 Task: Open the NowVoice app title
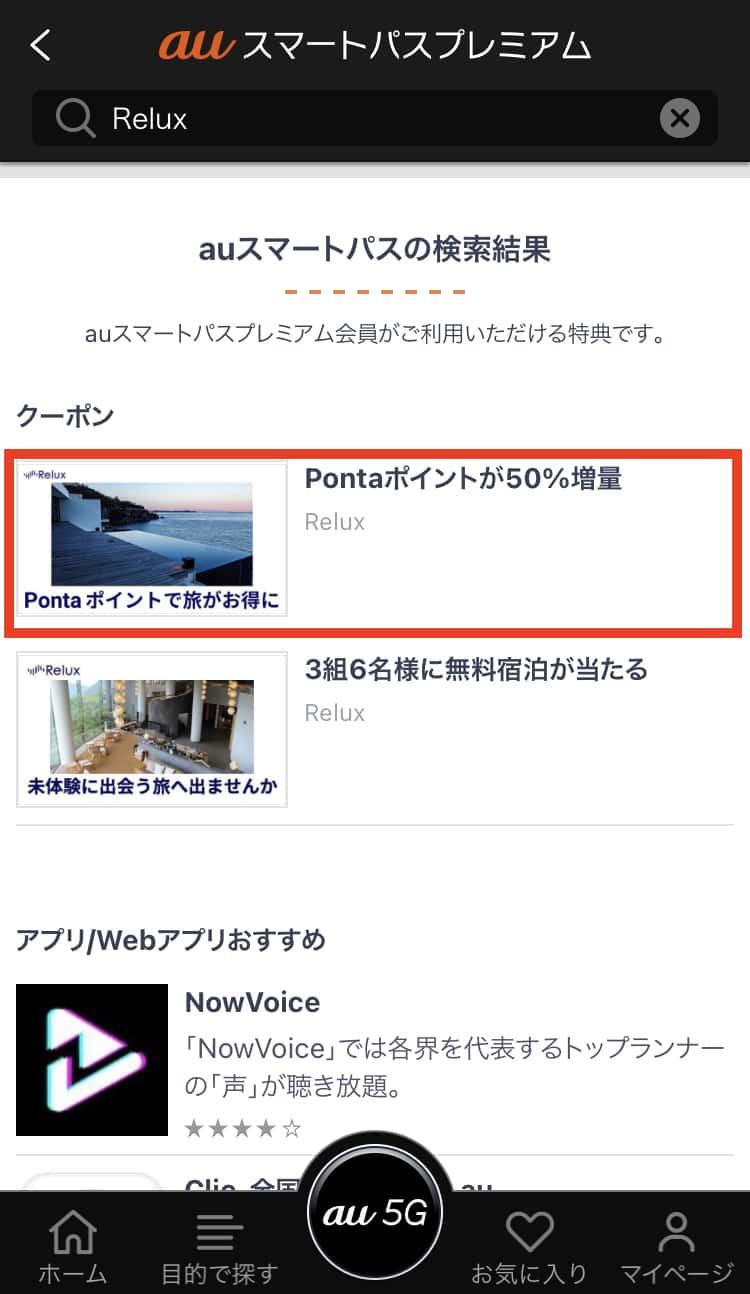pos(252,1002)
